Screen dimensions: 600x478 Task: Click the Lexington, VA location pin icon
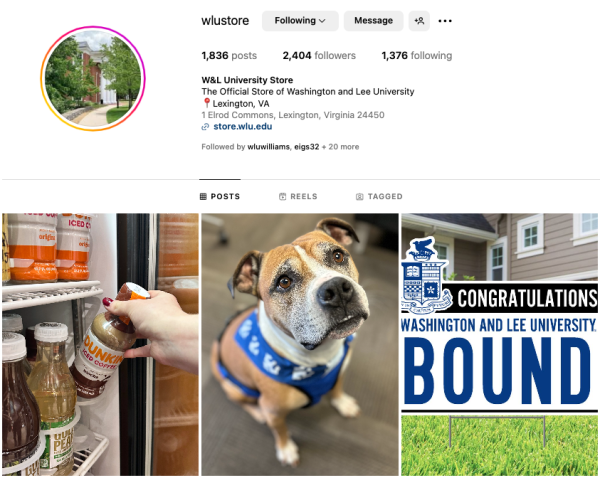point(207,103)
